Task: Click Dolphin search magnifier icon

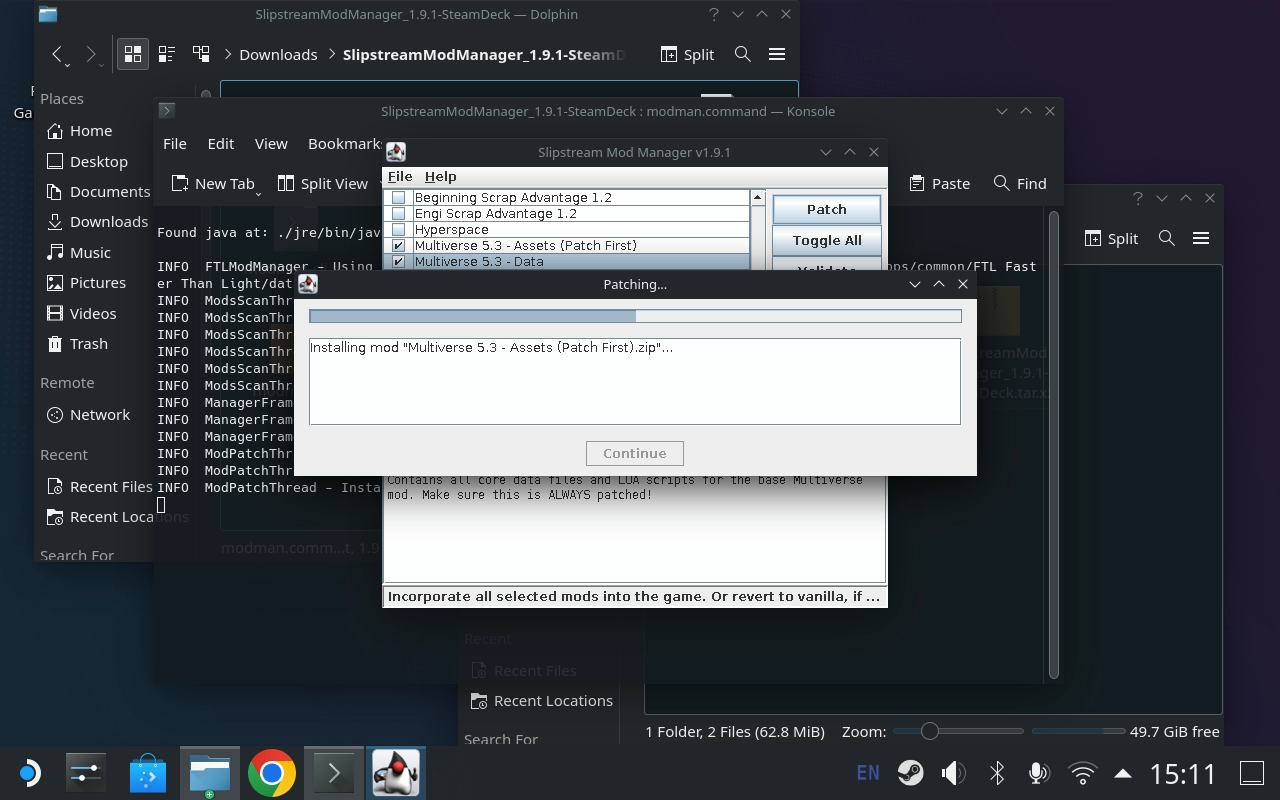Action: [743, 54]
